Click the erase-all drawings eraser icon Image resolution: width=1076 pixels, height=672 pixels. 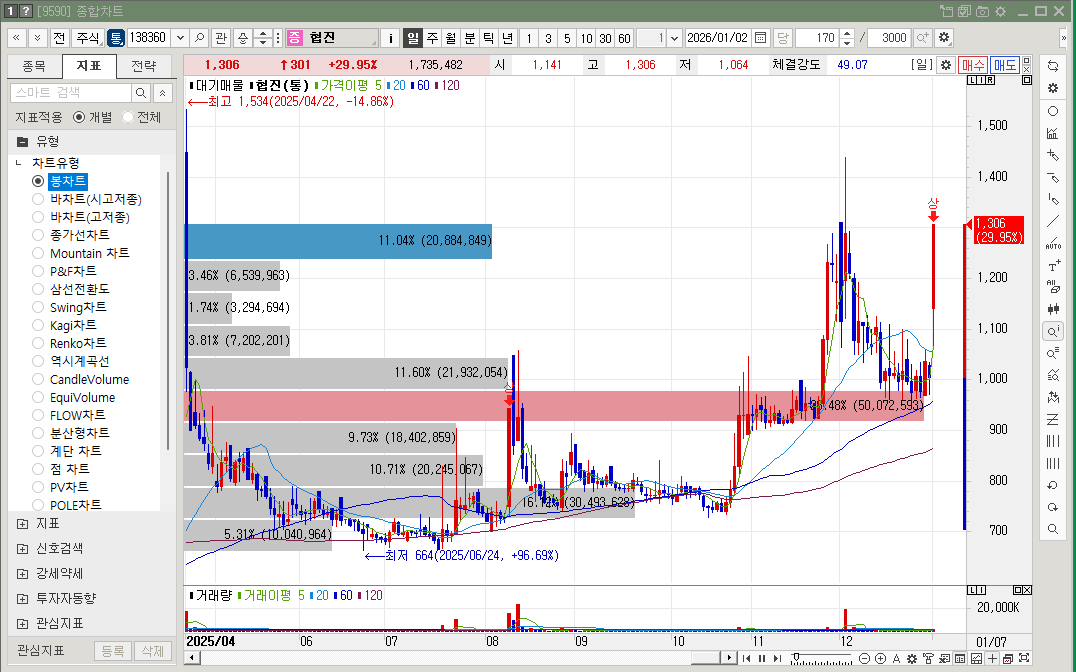coord(1053,288)
